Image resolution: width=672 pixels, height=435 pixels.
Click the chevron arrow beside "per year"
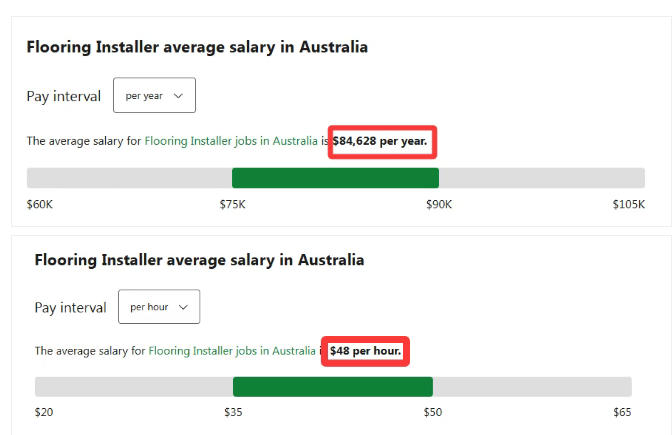coord(179,96)
